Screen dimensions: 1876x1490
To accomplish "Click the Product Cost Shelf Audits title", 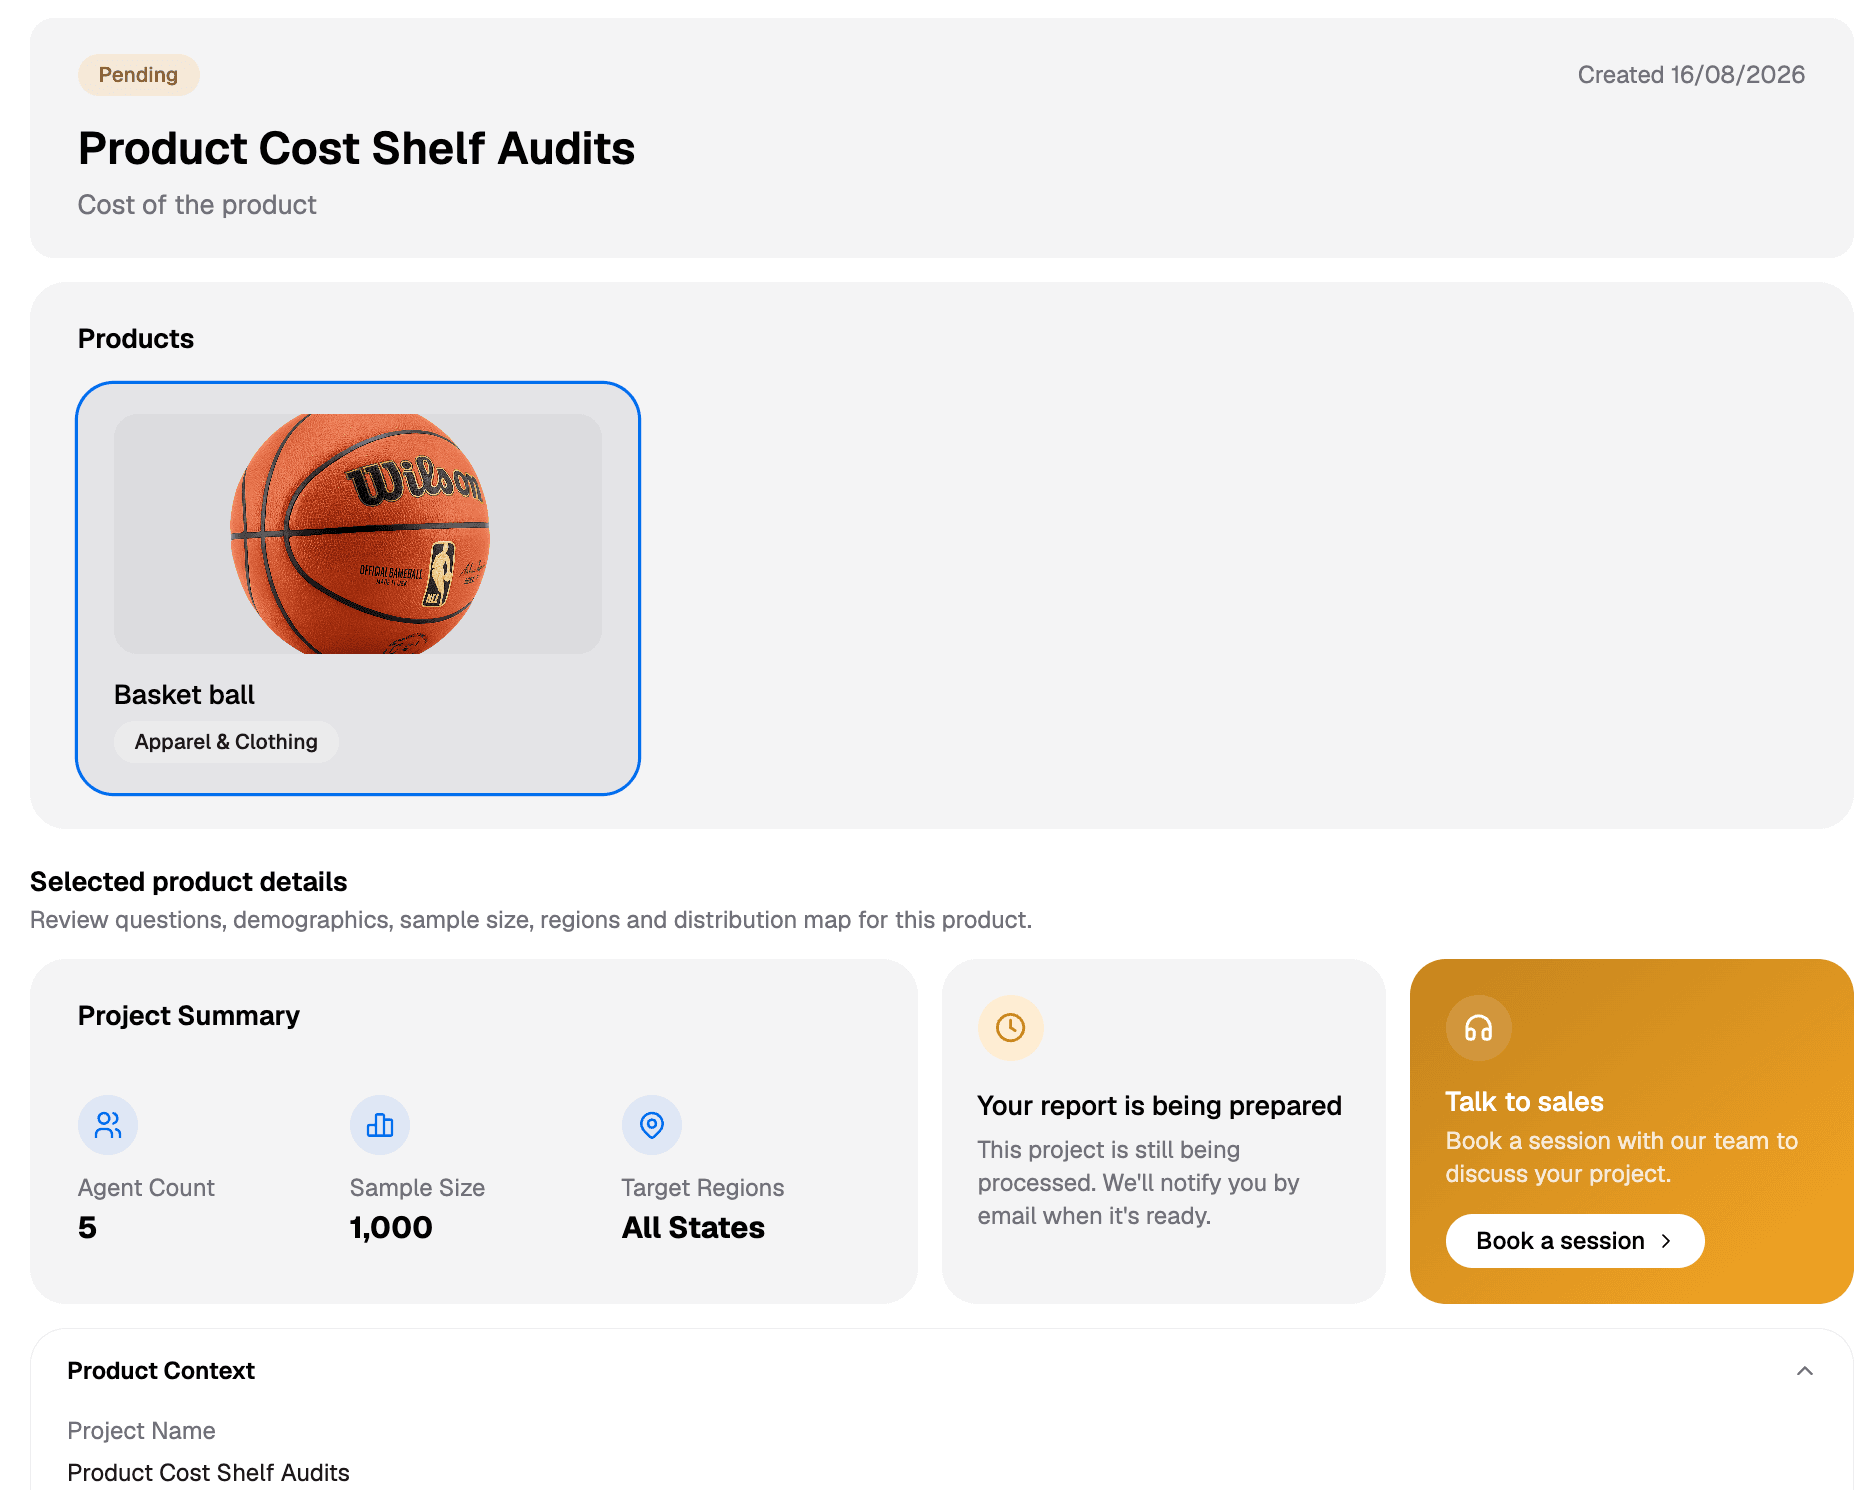I will tap(357, 148).
